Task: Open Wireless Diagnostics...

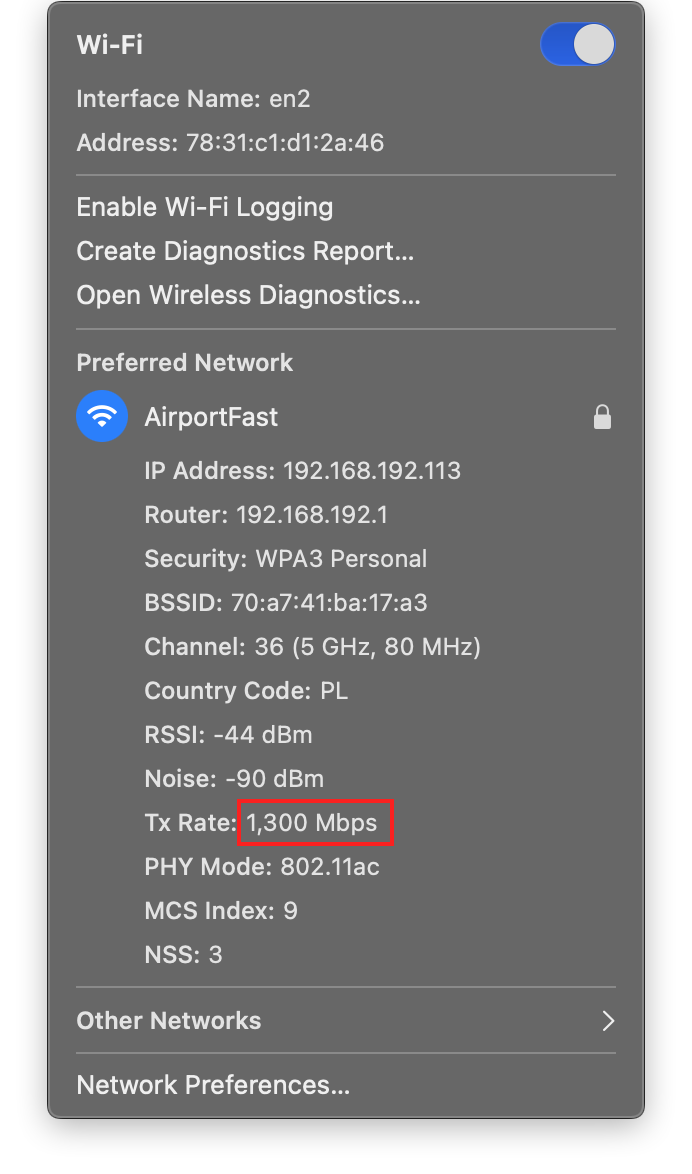Action: pyautogui.click(x=248, y=295)
